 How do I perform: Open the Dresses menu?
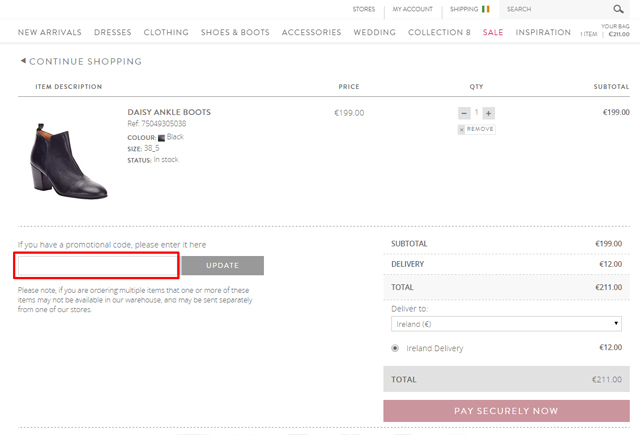(112, 33)
